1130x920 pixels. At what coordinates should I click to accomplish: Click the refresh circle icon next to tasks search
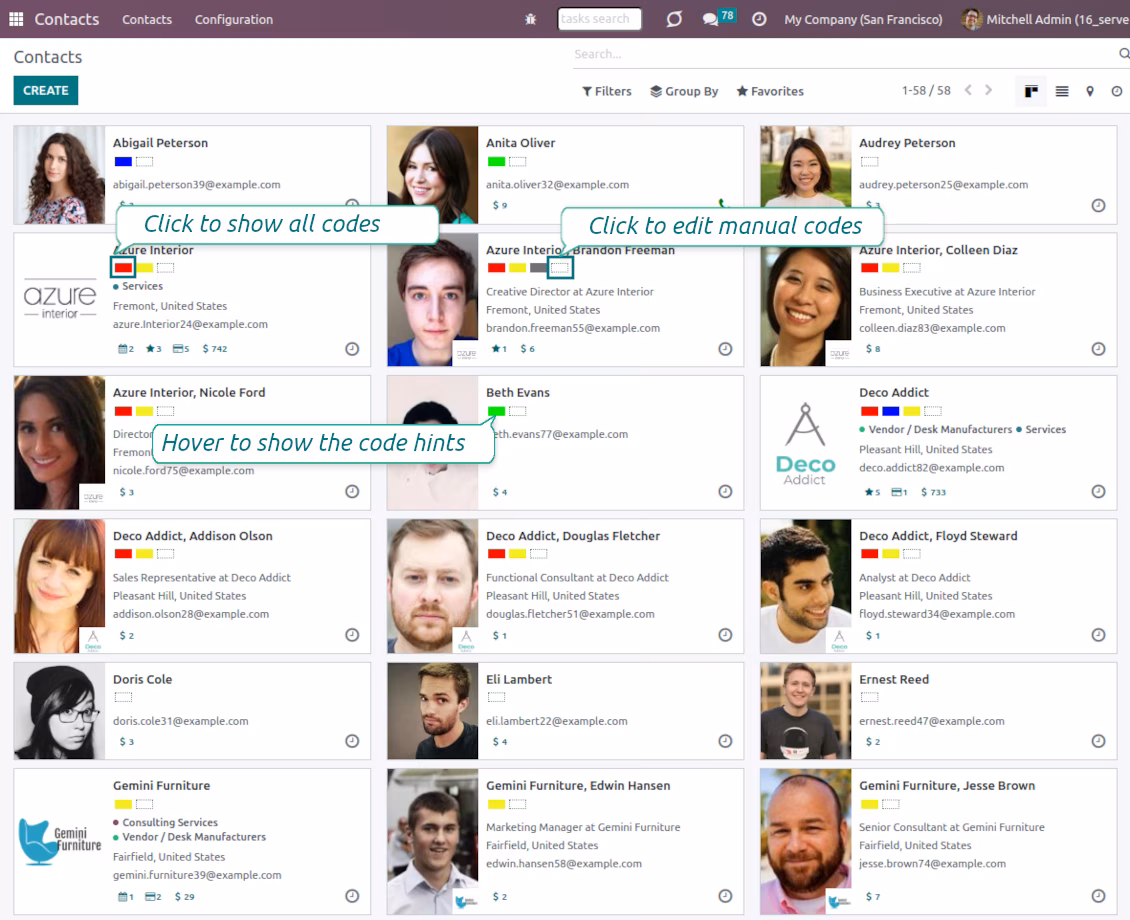coord(674,19)
